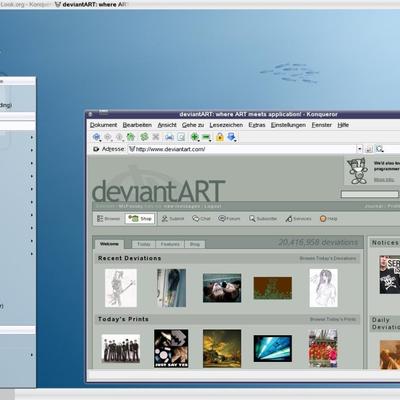Image resolution: width=400 pixels, height=400 pixels.
Task: Open the Hilfe menu
Action: (x=343, y=125)
